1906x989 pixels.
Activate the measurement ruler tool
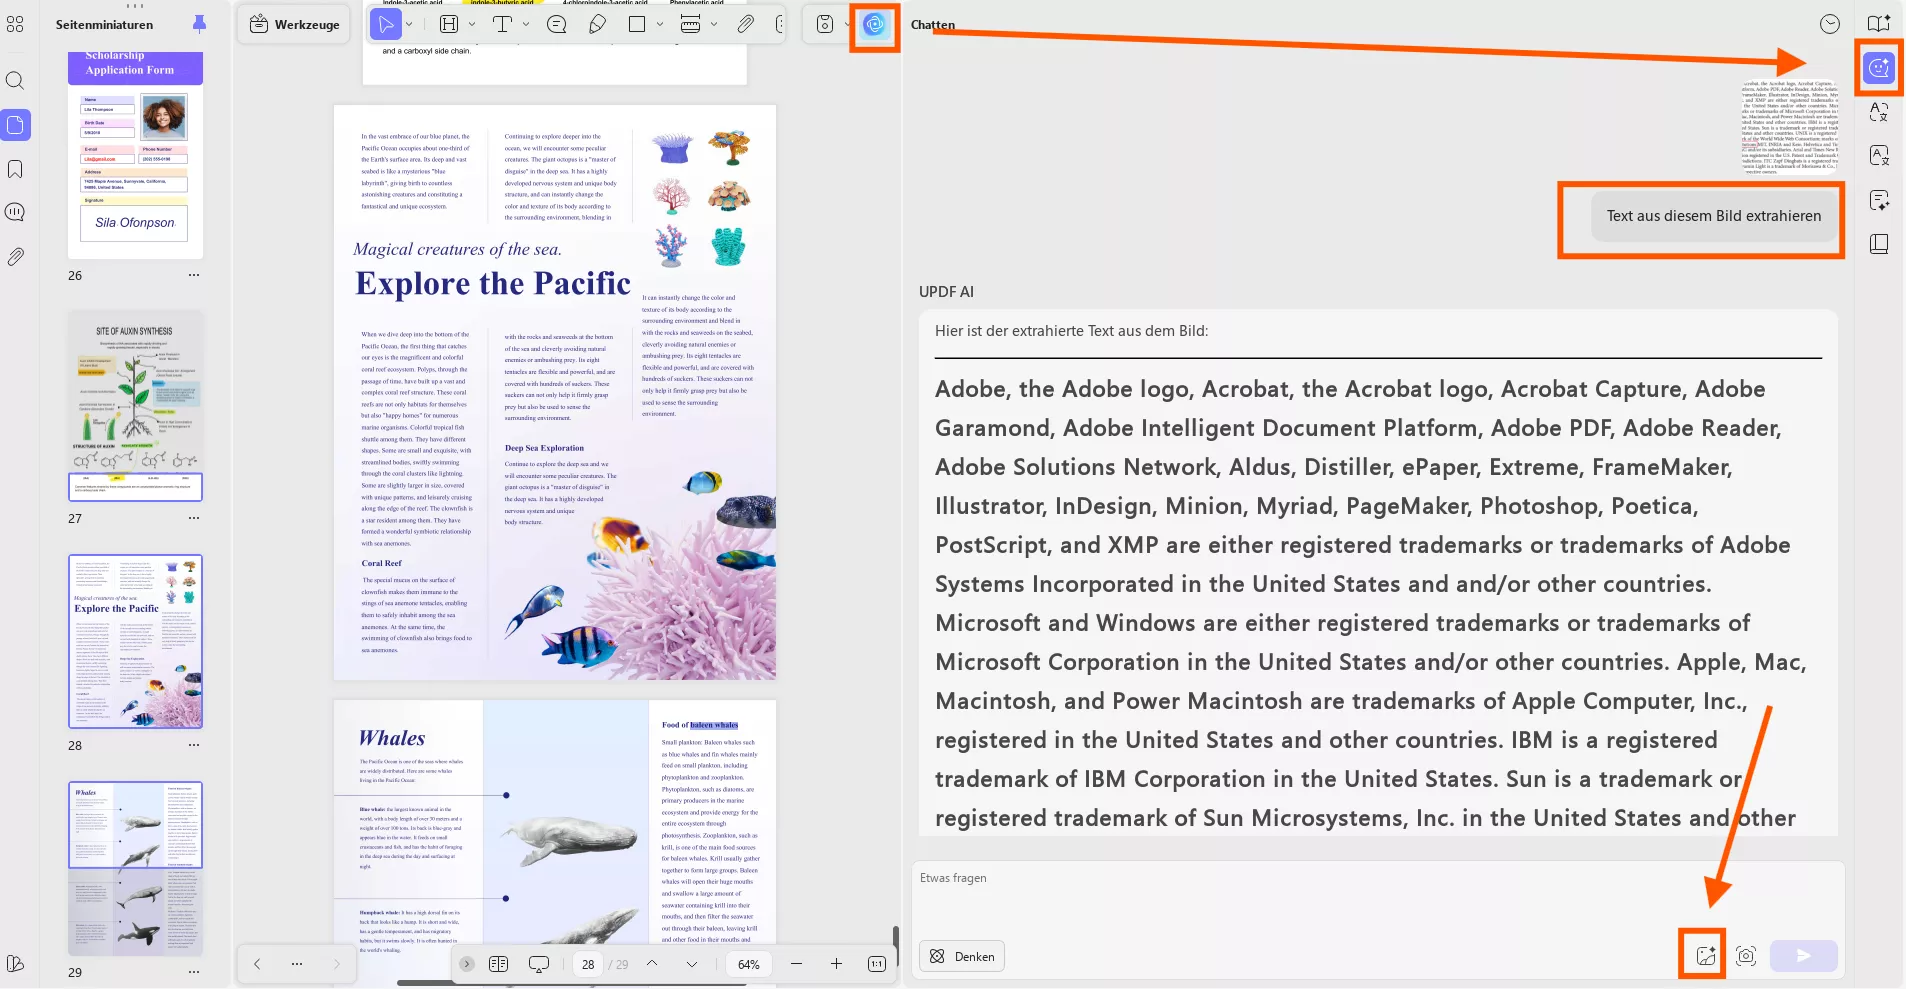[x=690, y=24]
